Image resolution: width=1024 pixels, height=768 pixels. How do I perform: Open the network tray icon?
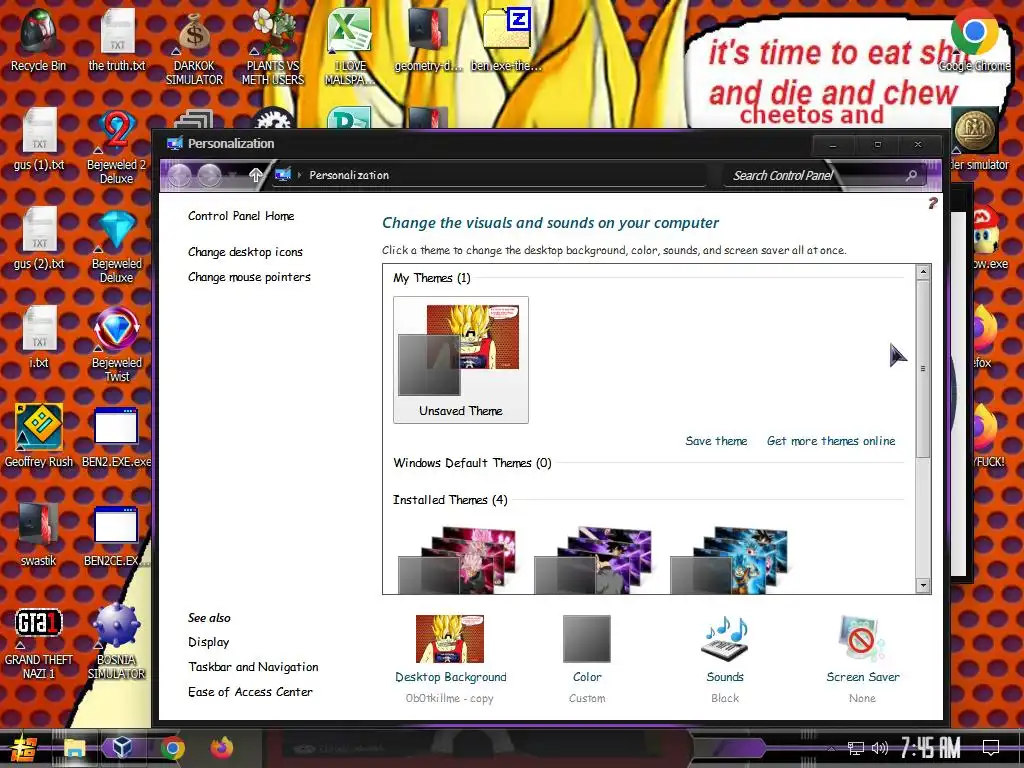click(x=855, y=748)
